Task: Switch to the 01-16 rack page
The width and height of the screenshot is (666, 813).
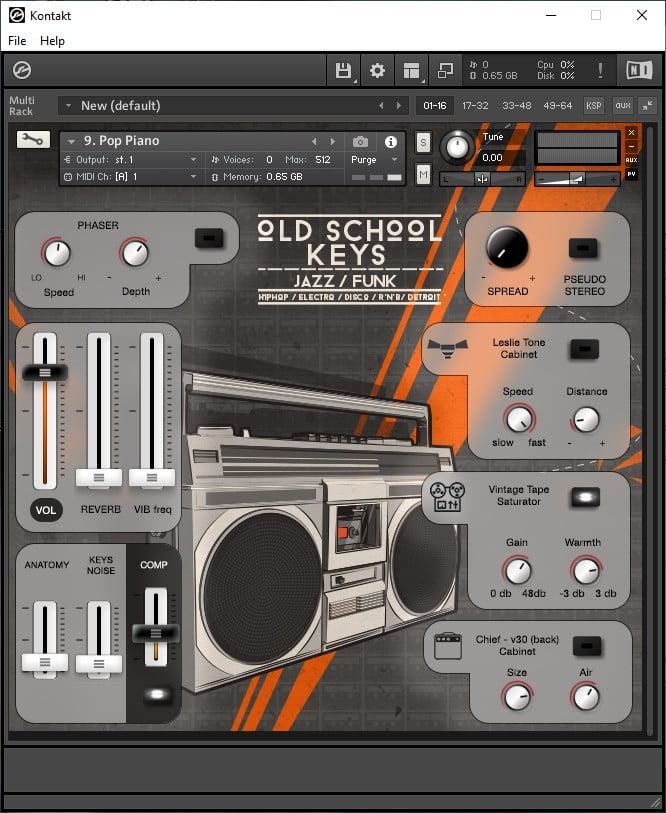Action: 435,106
